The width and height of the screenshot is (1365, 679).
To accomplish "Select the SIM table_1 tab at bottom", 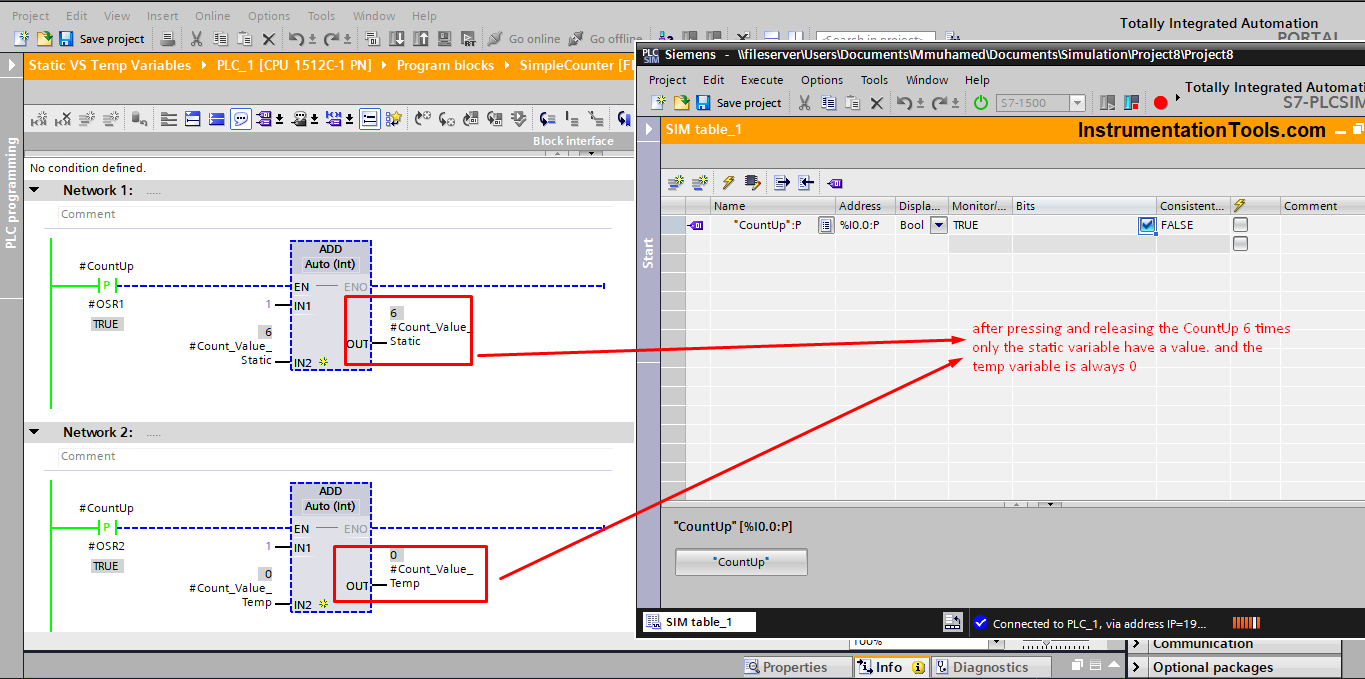I will point(698,622).
